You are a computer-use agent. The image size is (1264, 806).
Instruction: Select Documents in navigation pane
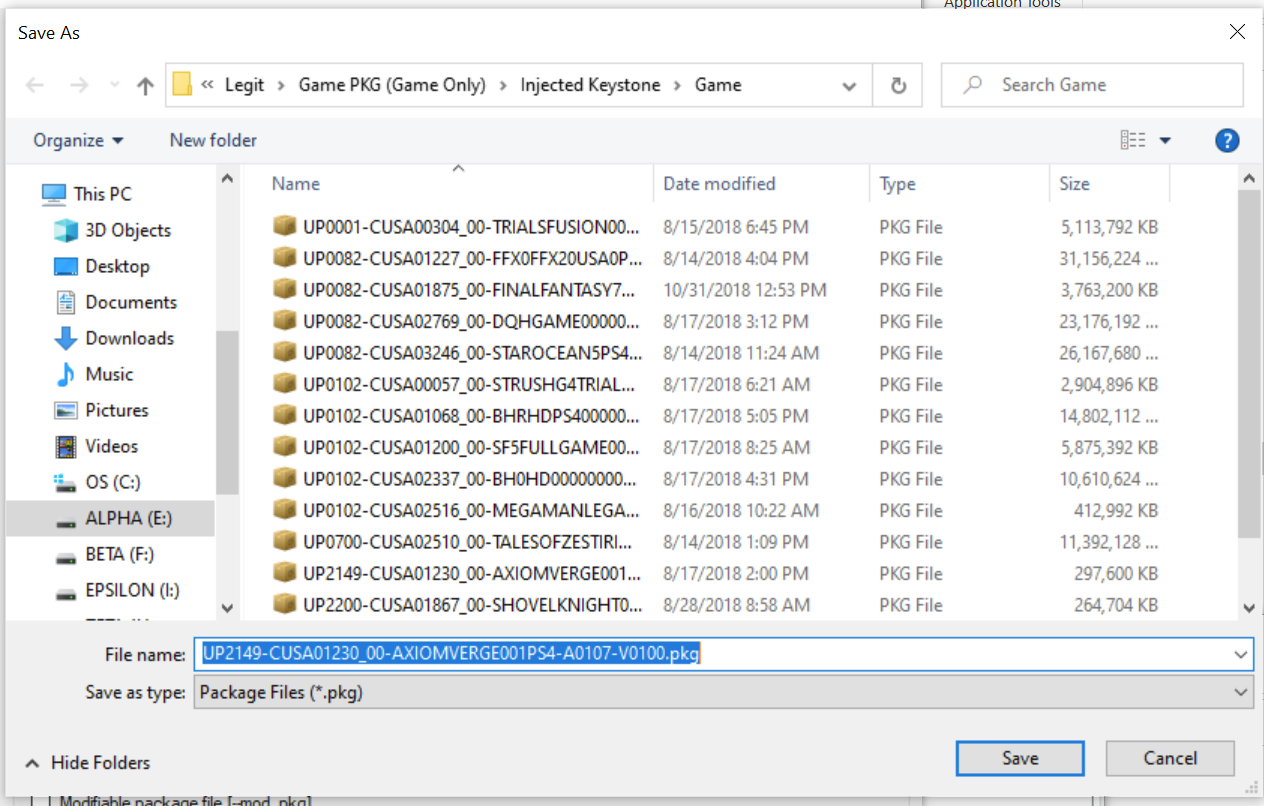[131, 302]
